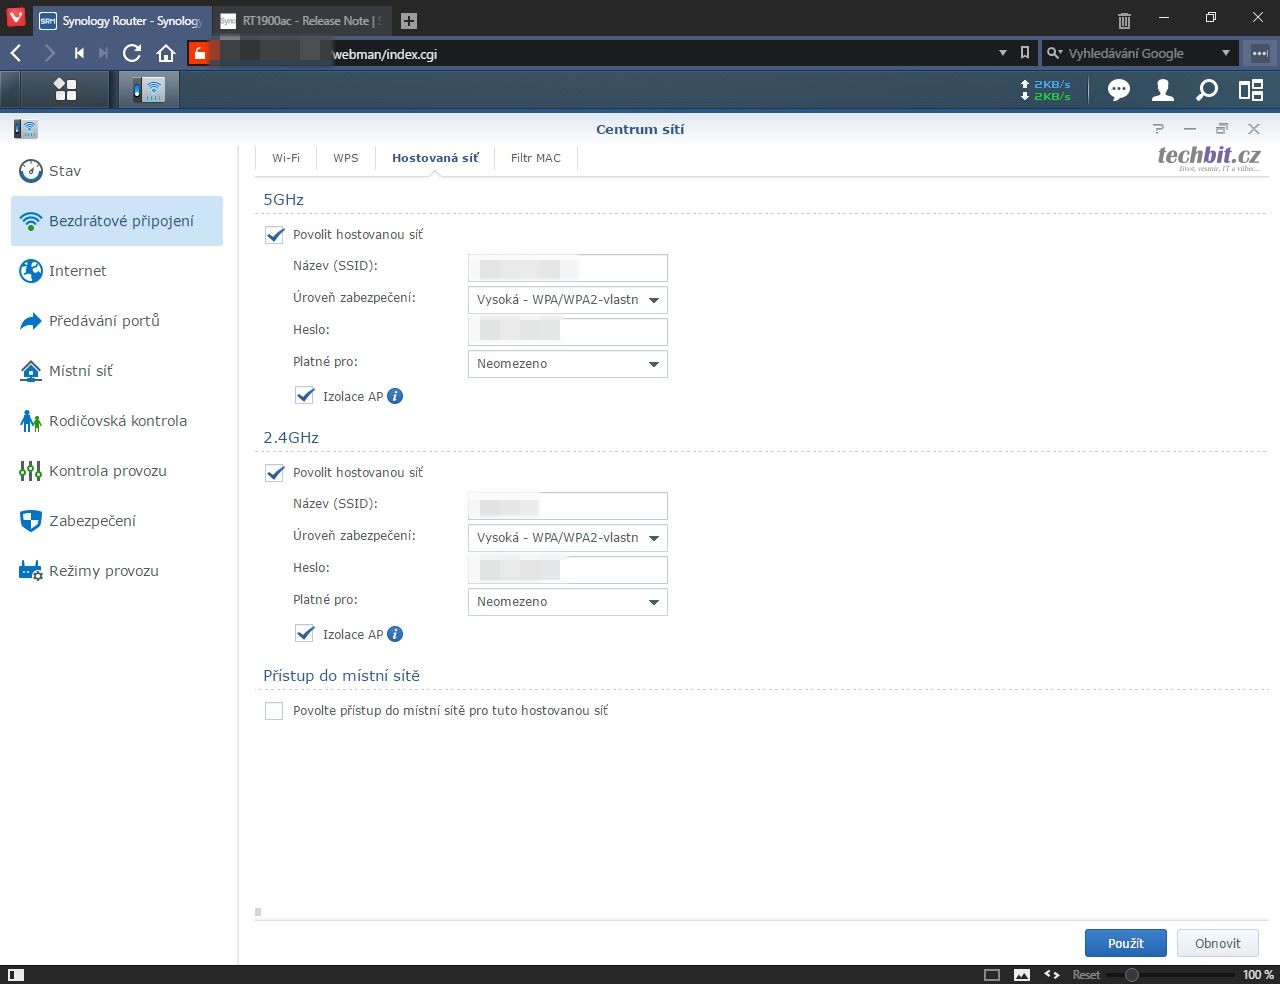This screenshot has width=1280, height=984.
Task: Open the SRM main menu grid icon
Action: (x=66, y=90)
